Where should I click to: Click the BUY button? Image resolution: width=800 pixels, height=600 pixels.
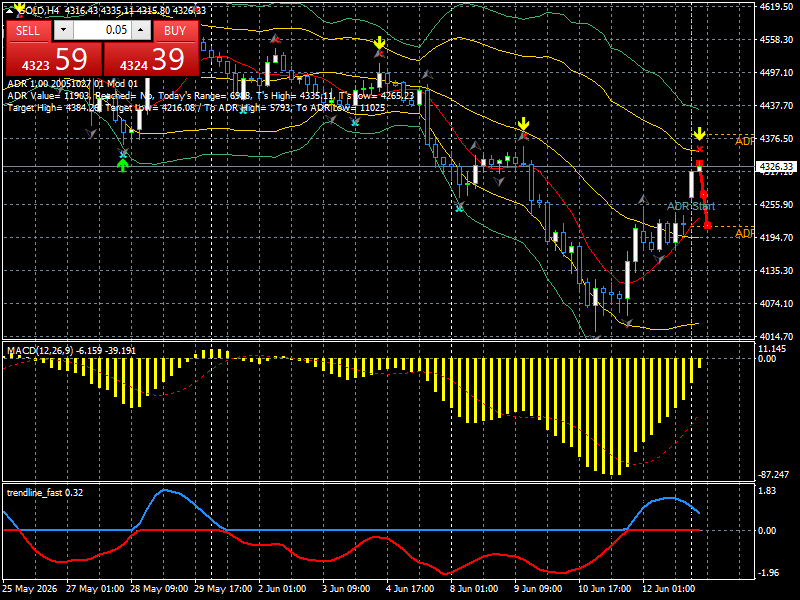(x=175, y=31)
